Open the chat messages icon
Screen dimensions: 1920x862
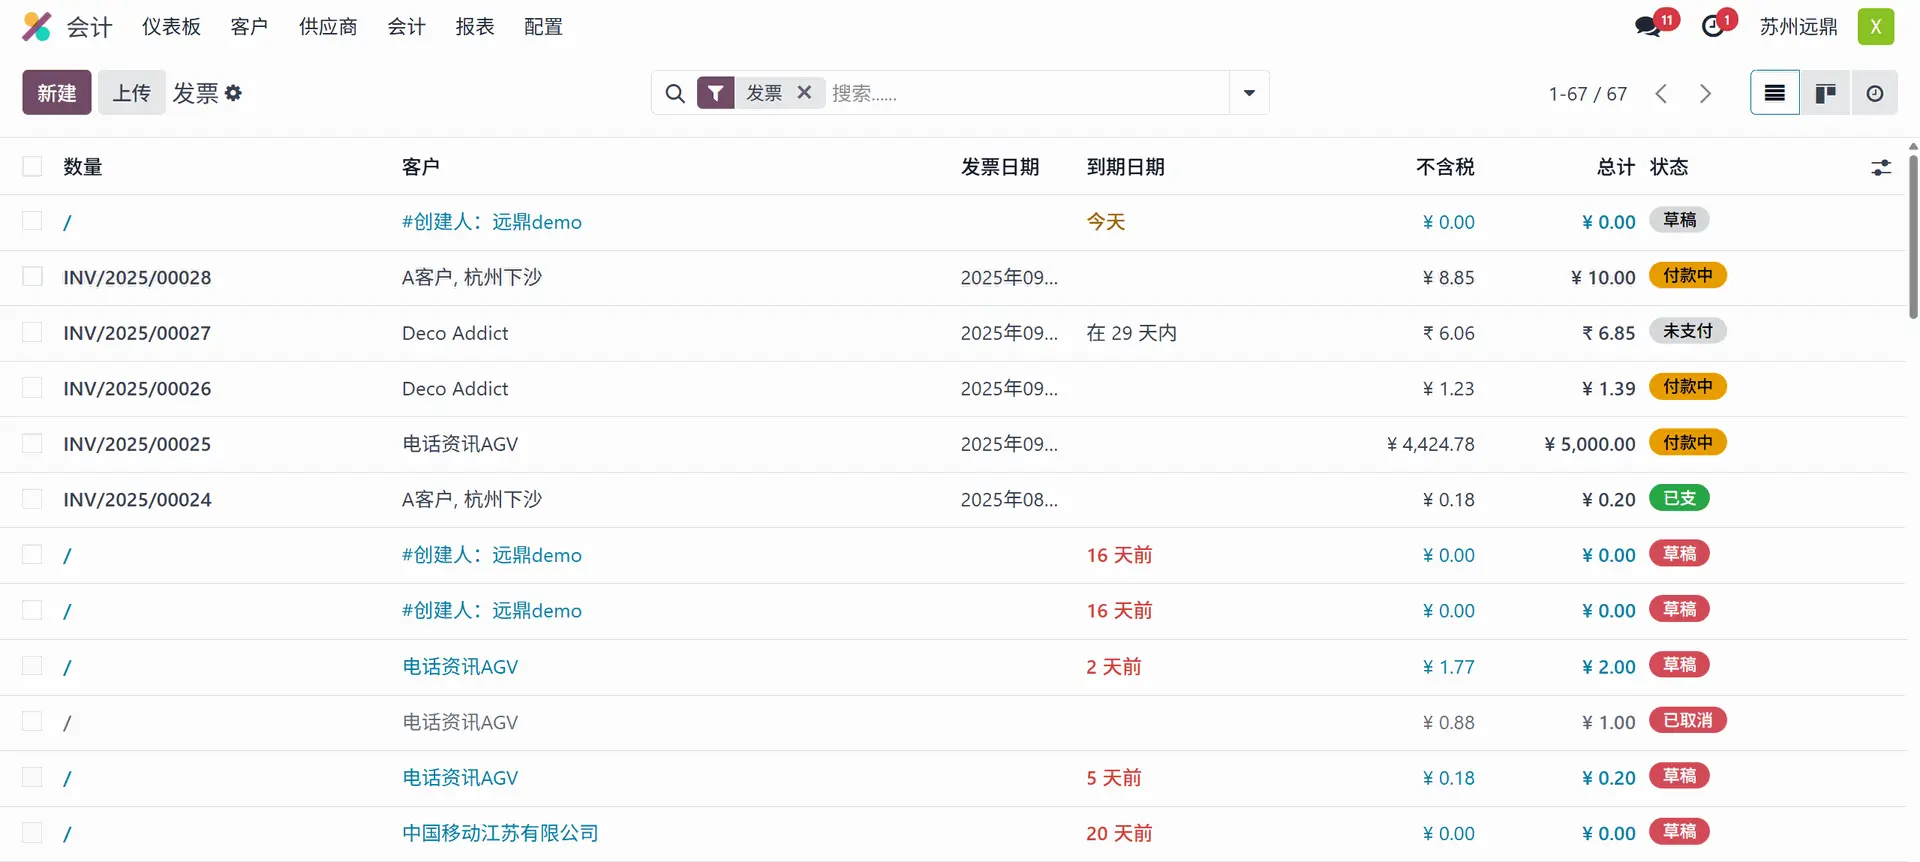coord(1648,27)
